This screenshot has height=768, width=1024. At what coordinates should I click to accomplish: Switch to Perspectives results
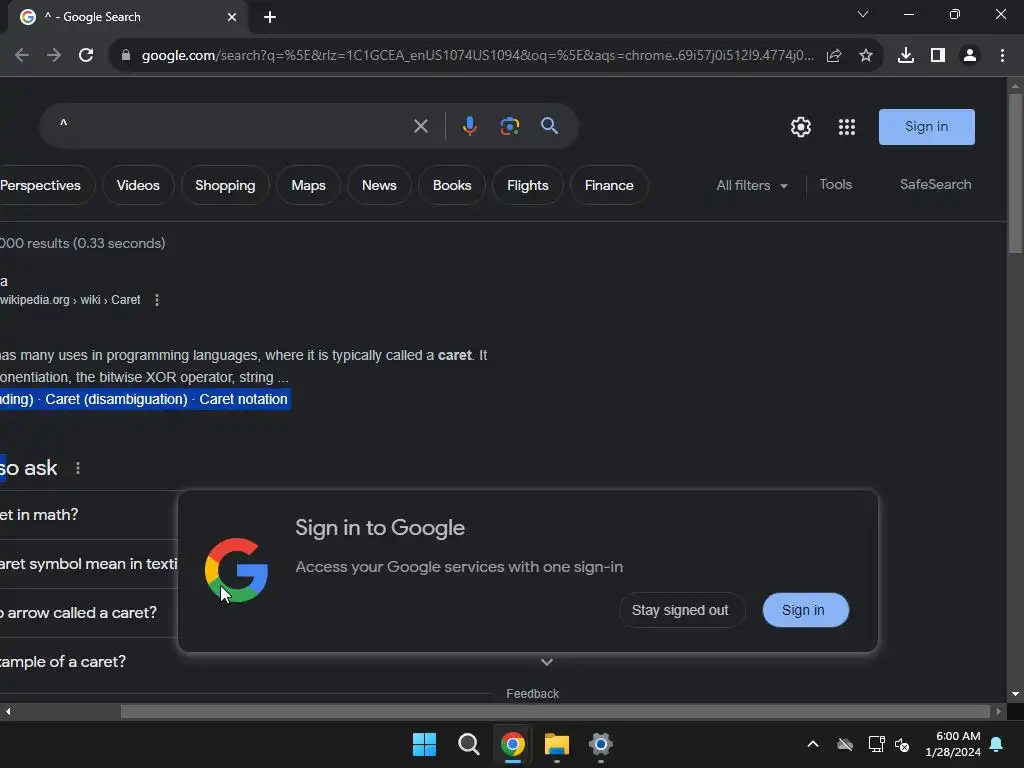click(42, 185)
